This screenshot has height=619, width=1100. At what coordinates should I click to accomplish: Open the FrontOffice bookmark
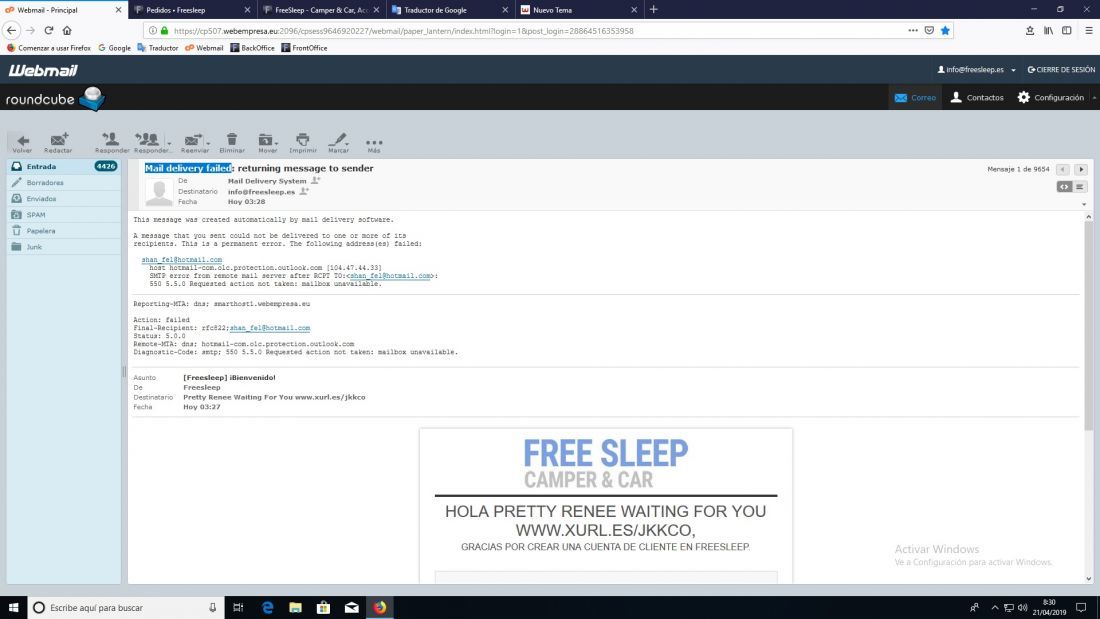tap(304, 48)
